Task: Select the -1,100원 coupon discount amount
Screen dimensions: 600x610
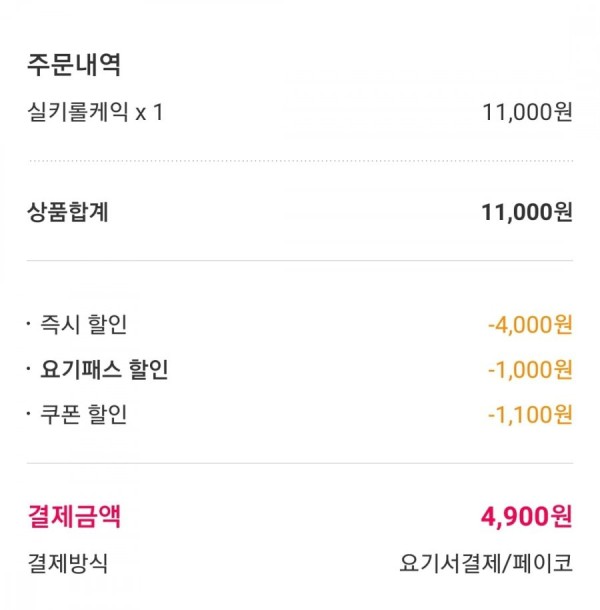Action: pyautogui.click(x=530, y=414)
